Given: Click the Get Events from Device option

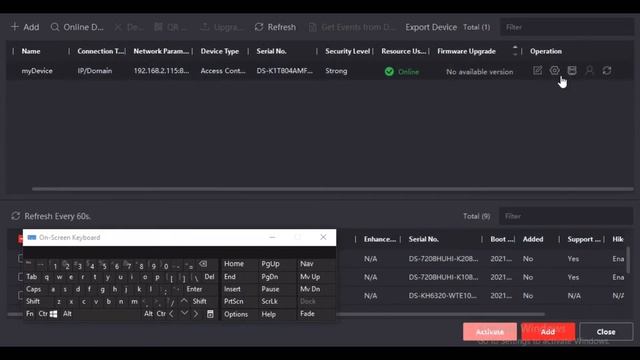Looking at the screenshot, I should (352, 27).
